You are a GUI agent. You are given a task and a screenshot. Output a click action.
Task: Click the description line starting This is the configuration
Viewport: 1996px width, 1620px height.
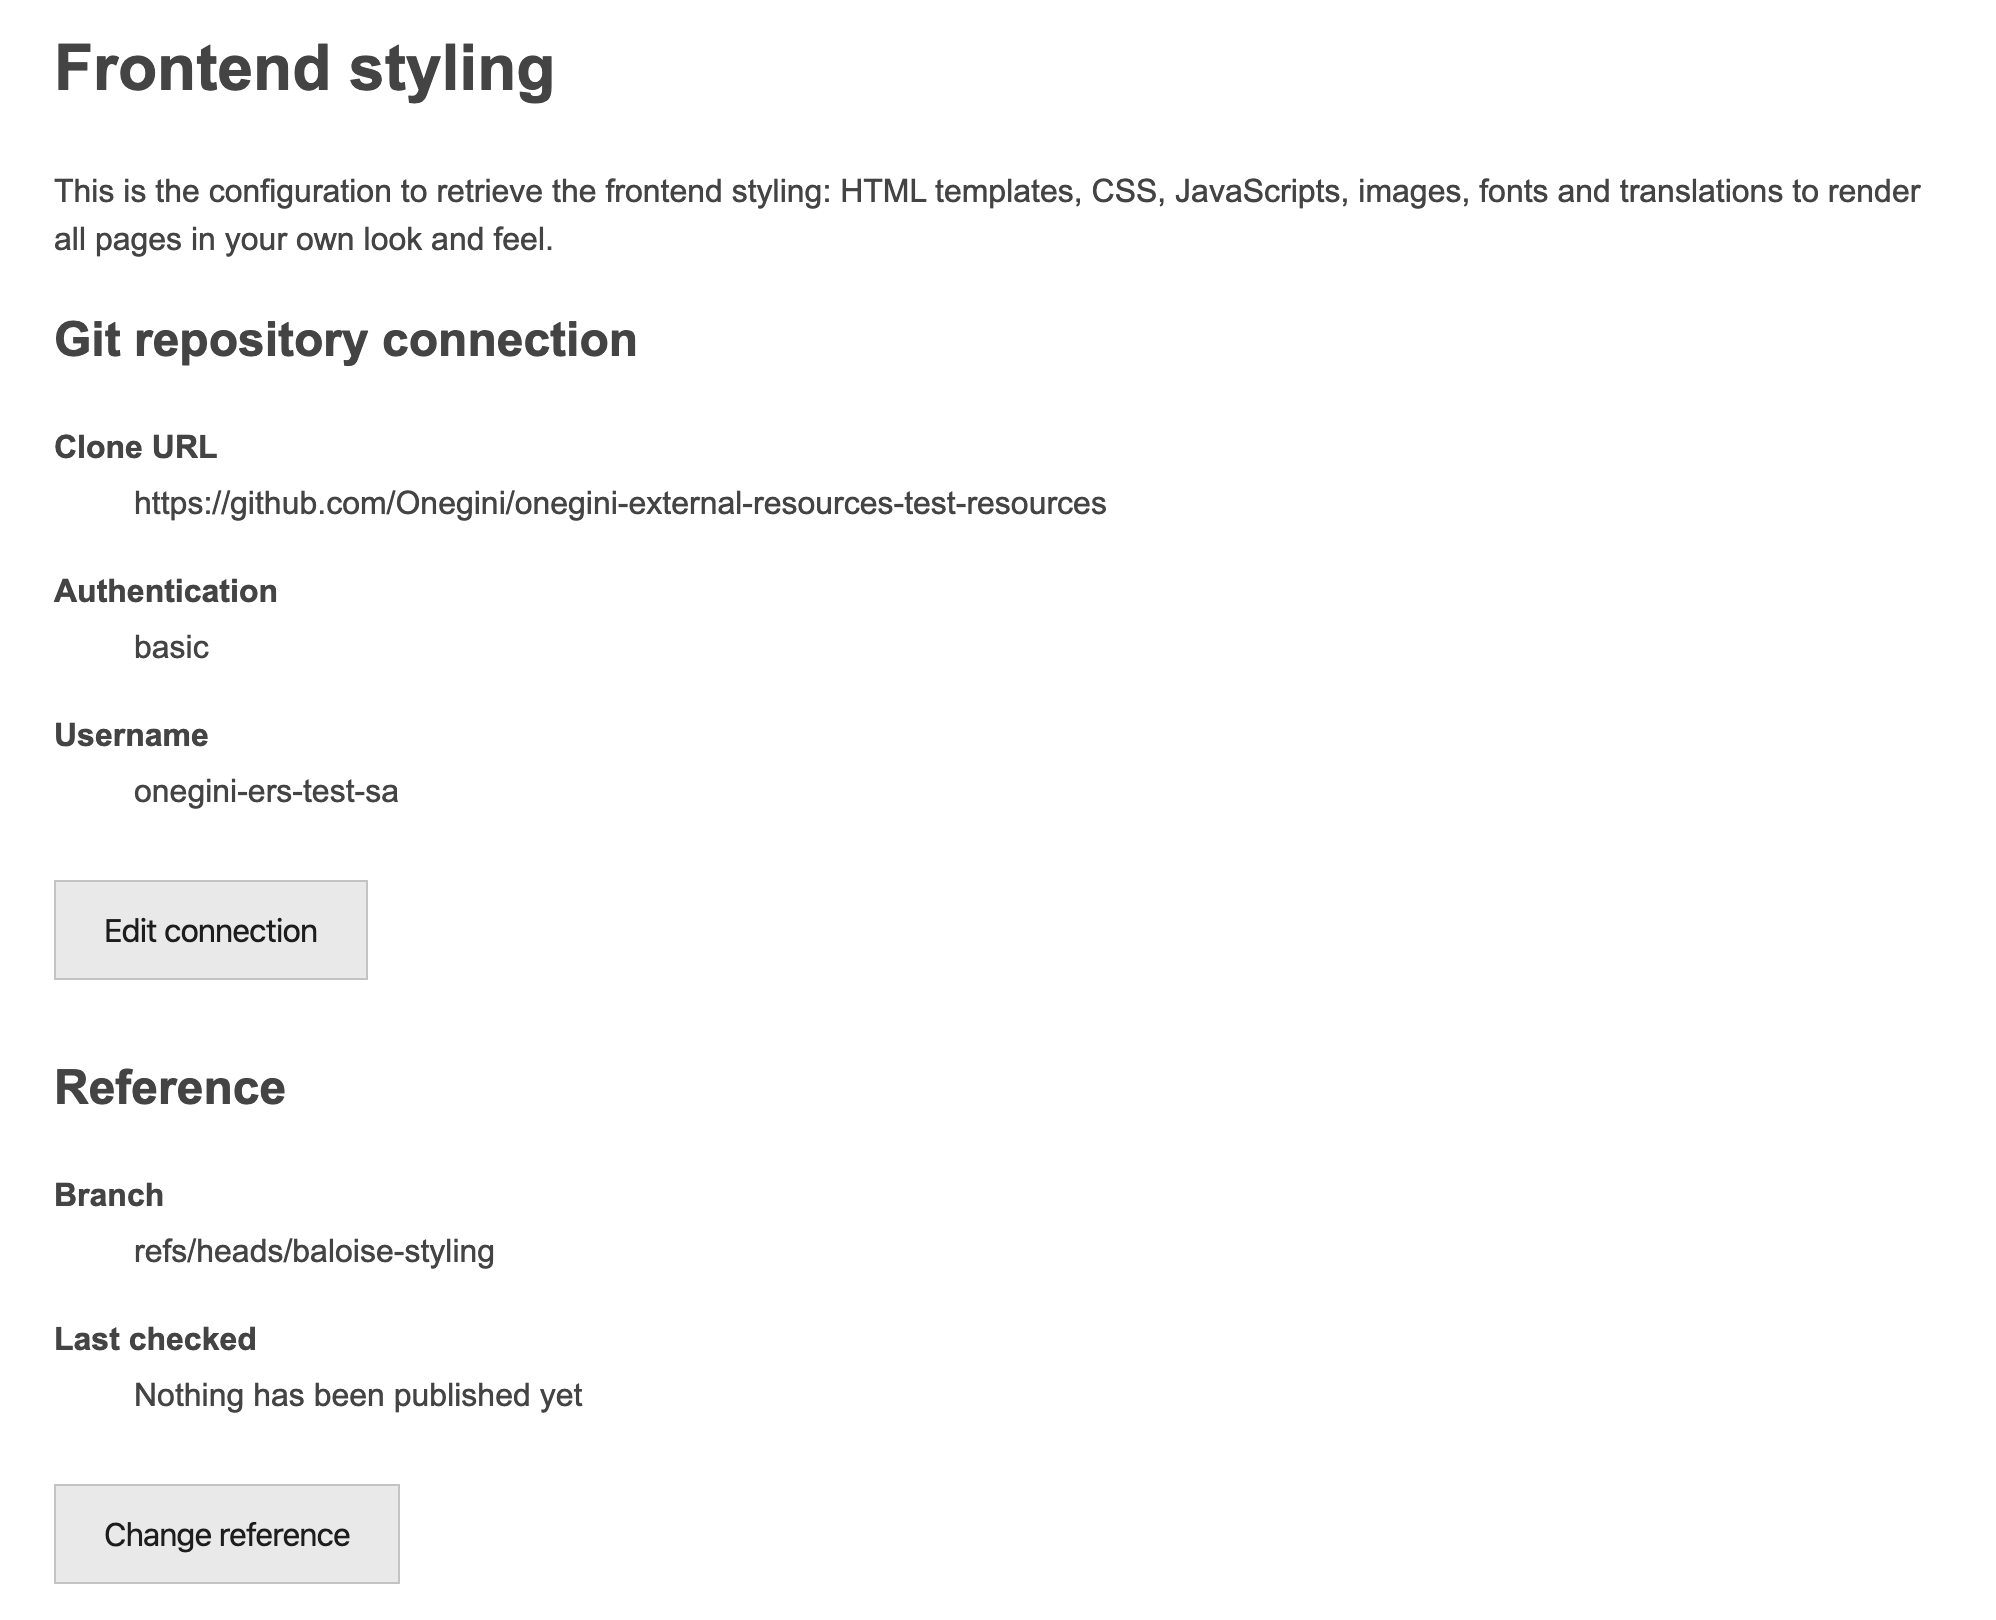(987, 191)
